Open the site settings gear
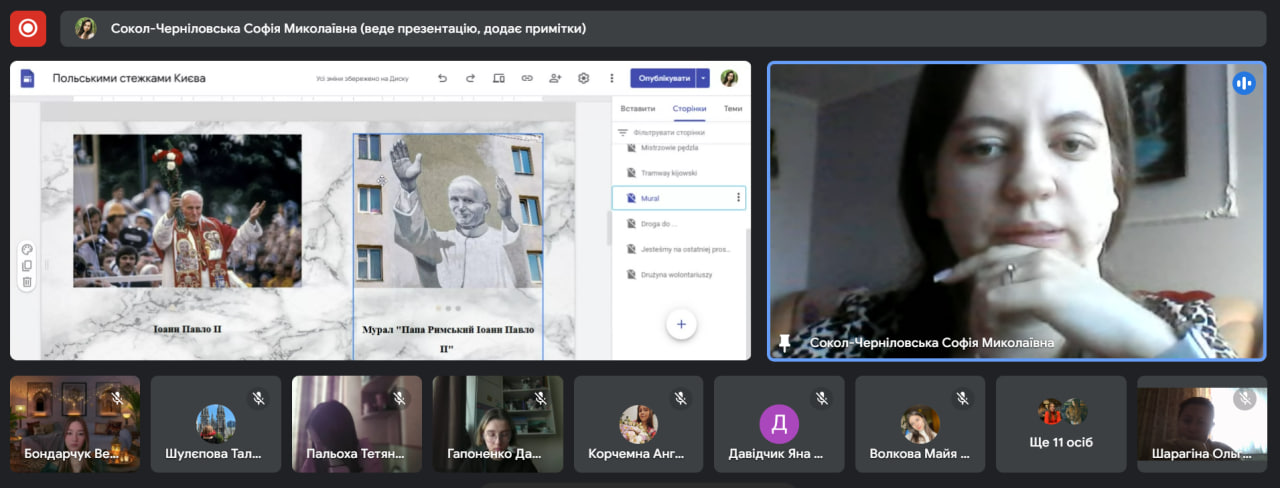1280x488 pixels. pyautogui.click(x=584, y=78)
